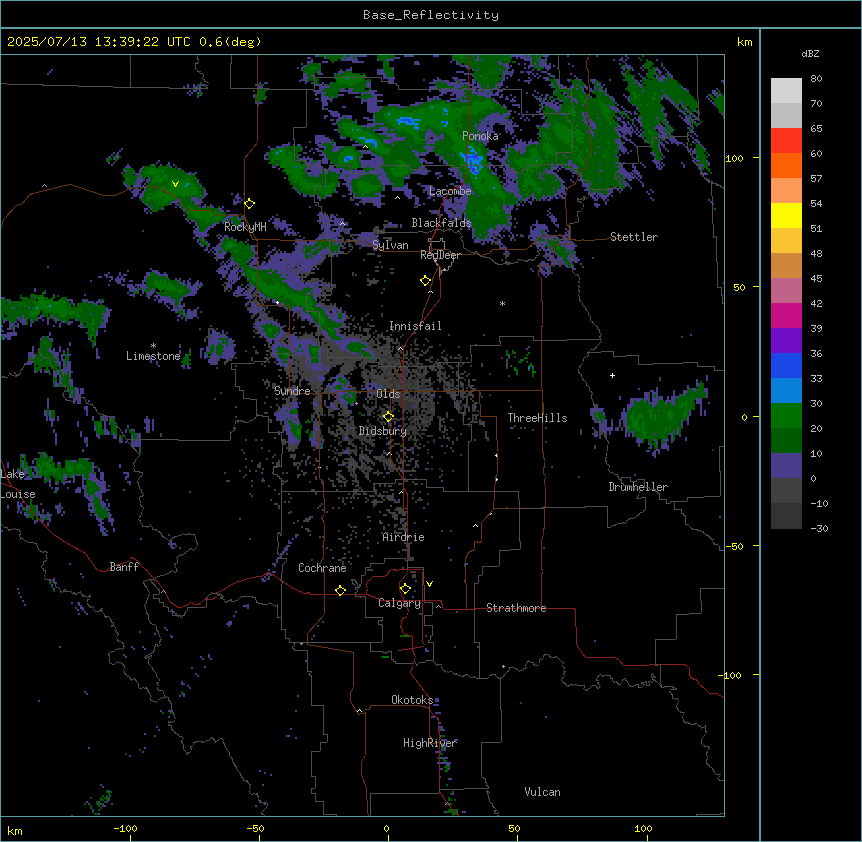Choose the green swatch below 30 dBZ
Viewport: 862px width, 842px height.
(x=786, y=416)
